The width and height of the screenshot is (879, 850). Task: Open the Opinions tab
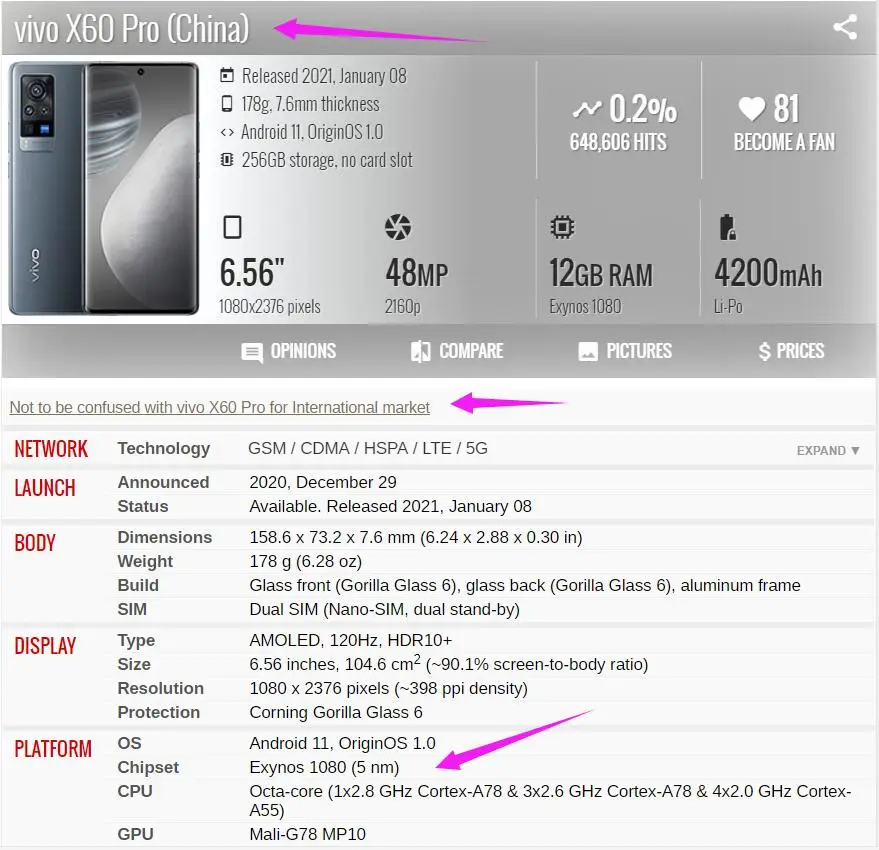(x=289, y=352)
